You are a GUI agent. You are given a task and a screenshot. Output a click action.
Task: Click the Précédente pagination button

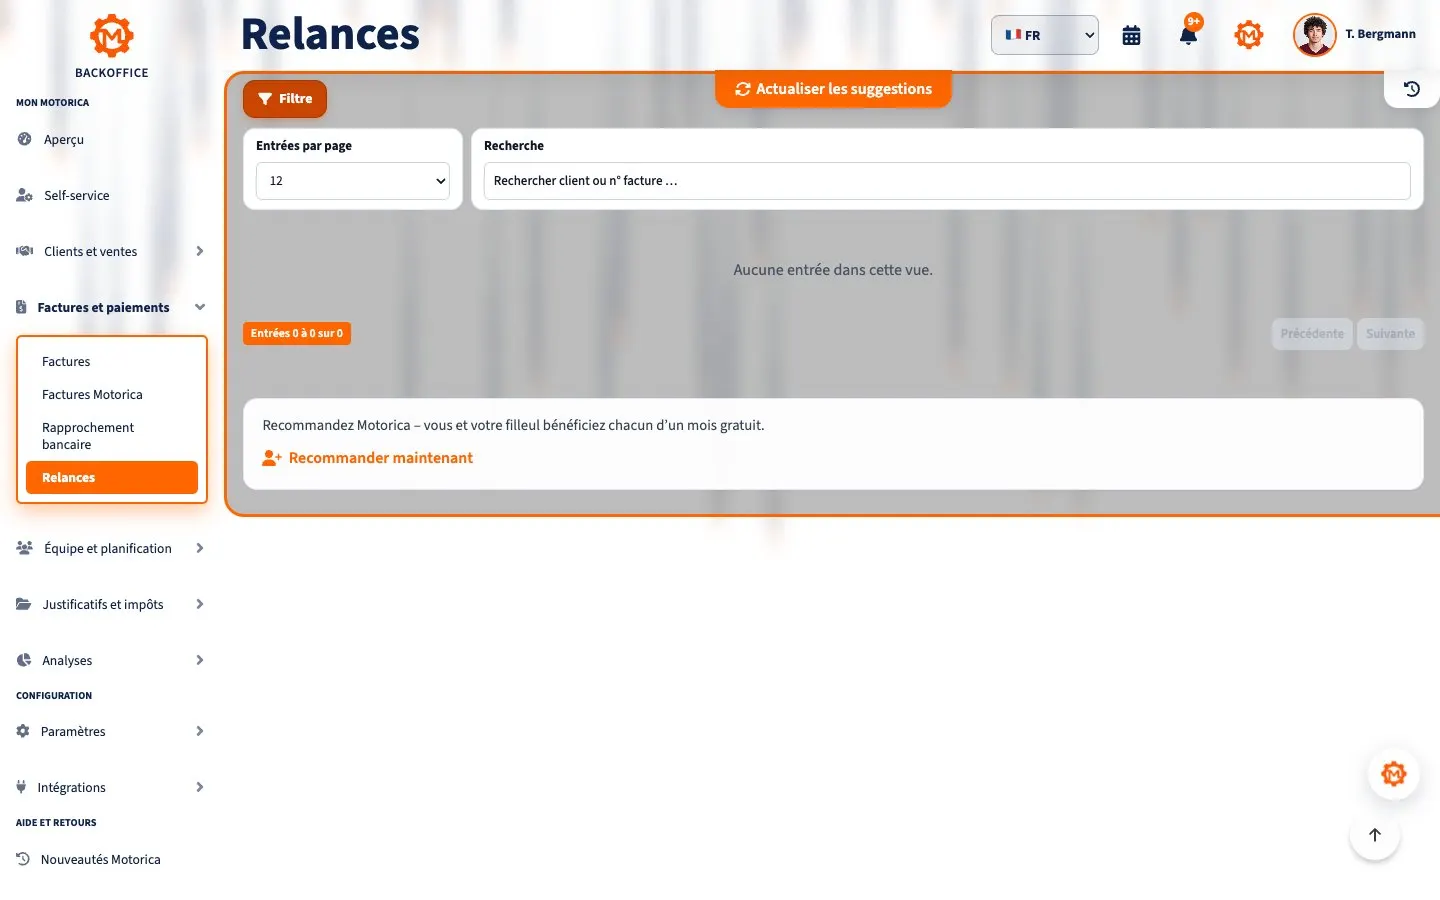tap(1312, 334)
